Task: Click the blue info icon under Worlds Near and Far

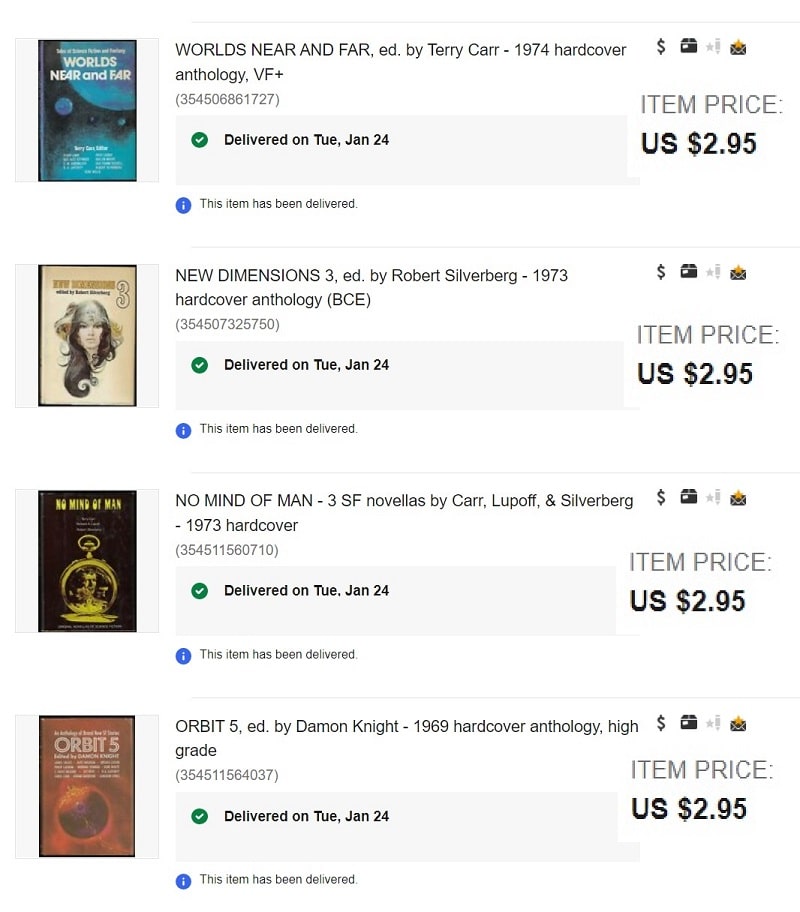Action: 183,205
